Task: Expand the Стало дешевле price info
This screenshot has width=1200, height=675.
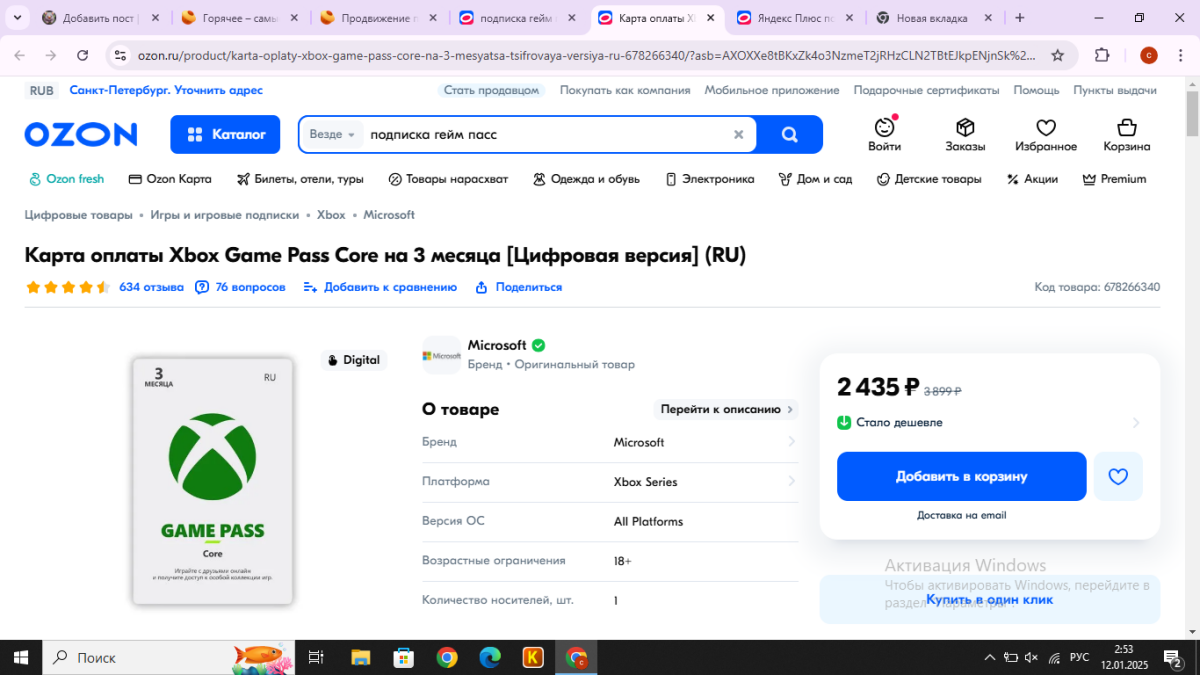Action: tap(989, 423)
